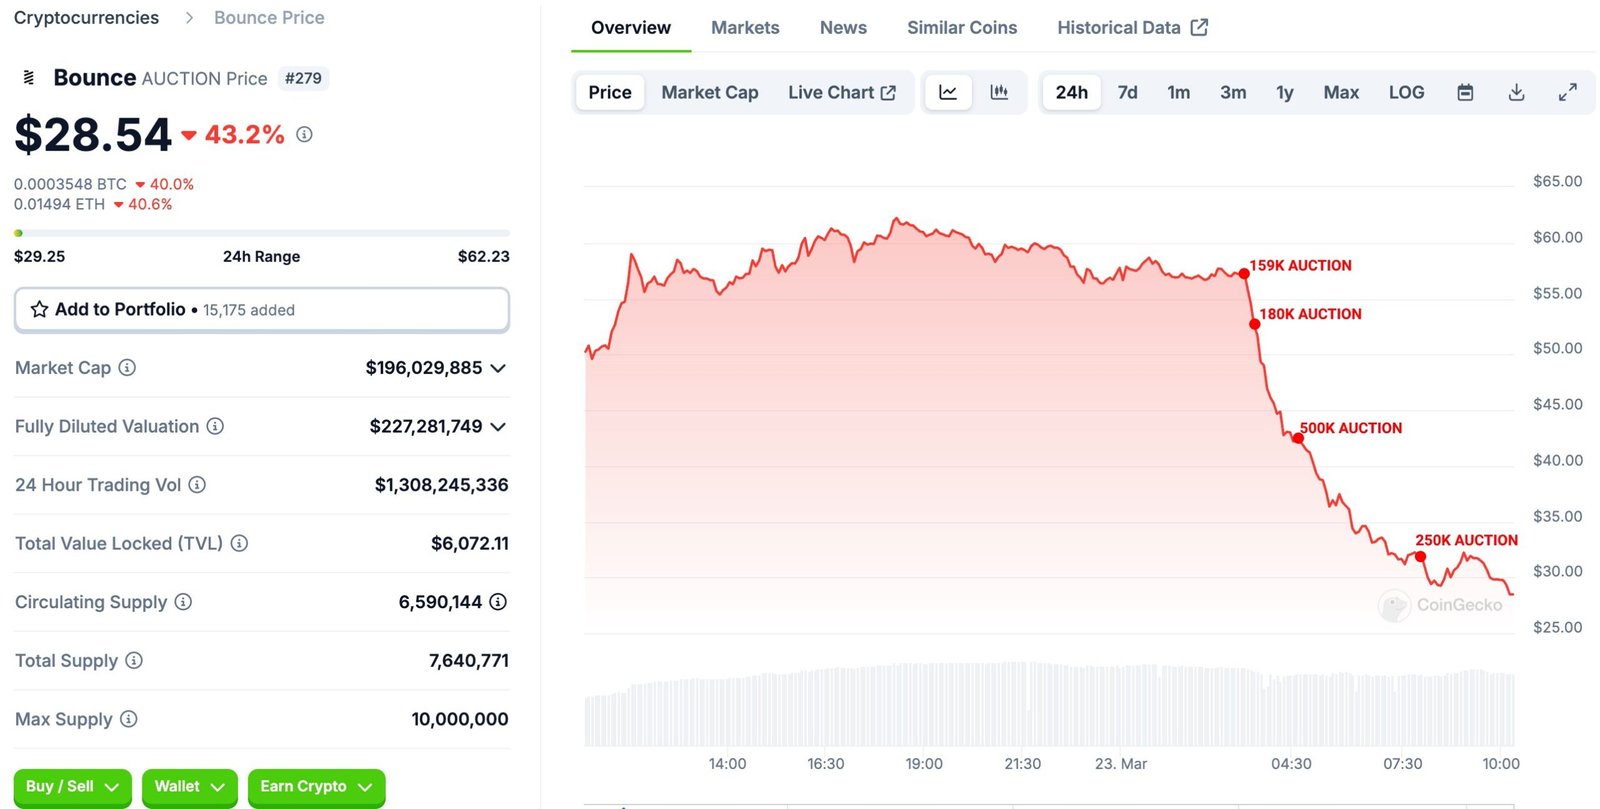The height and width of the screenshot is (809, 1600).
Task: Expand chart to fullscreen
Action: tap(1567, 93)
